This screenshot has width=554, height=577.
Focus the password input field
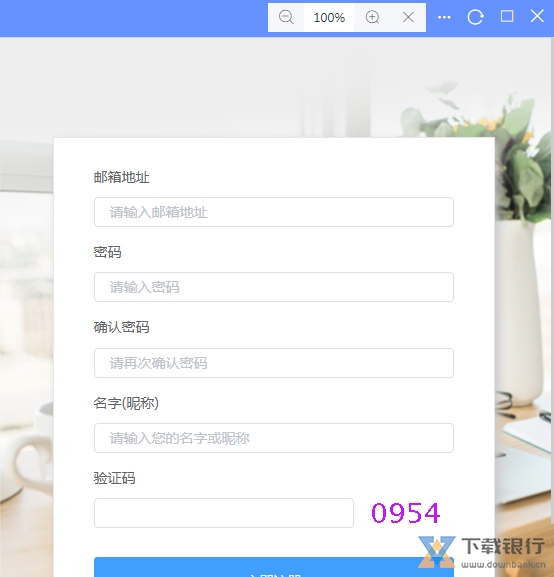coord(274,287)
